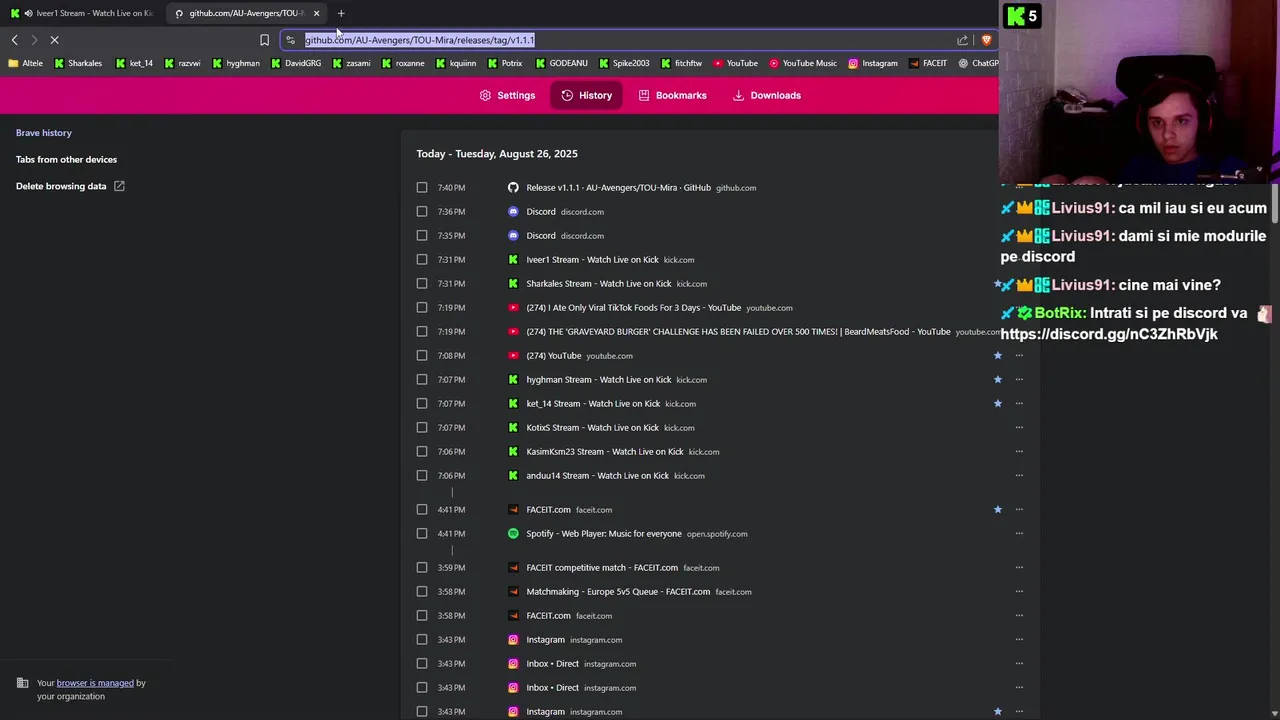The width and height of the screenshot is (1280, 720).
Task: Check the FACEIT competitive match entry
Action: [x=422, y=568]
